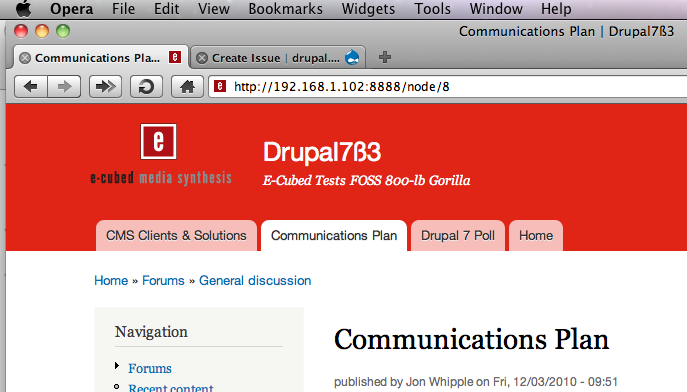The height and width of the screenshot is (392, 687).
Task: Go to the Home site tab
Action: pyautogui.click(x=536, y=236)
